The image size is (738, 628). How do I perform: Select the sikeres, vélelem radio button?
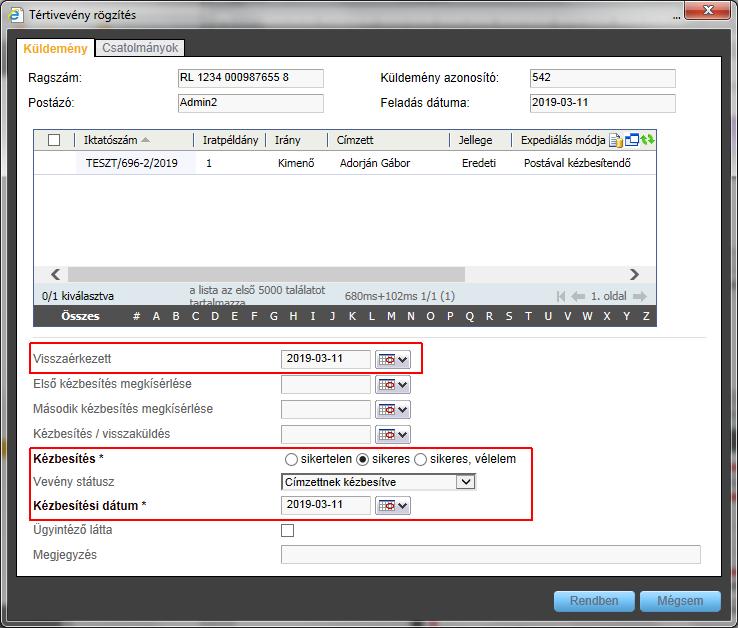click(x=420, y=459)
